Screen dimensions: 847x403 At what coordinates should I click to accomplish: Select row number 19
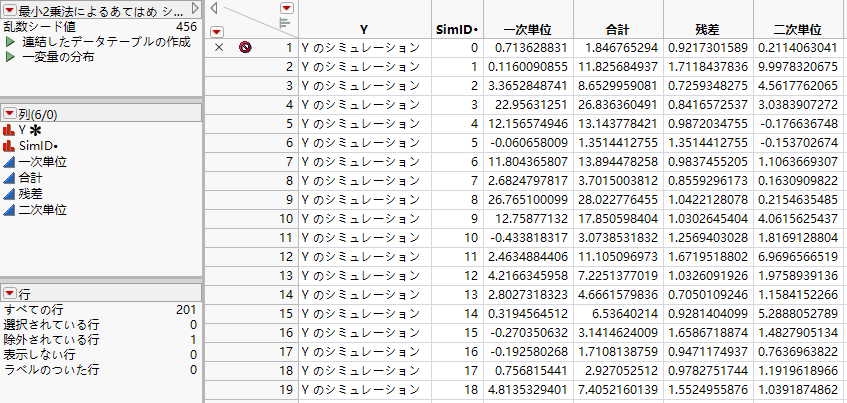coord(286,389)
